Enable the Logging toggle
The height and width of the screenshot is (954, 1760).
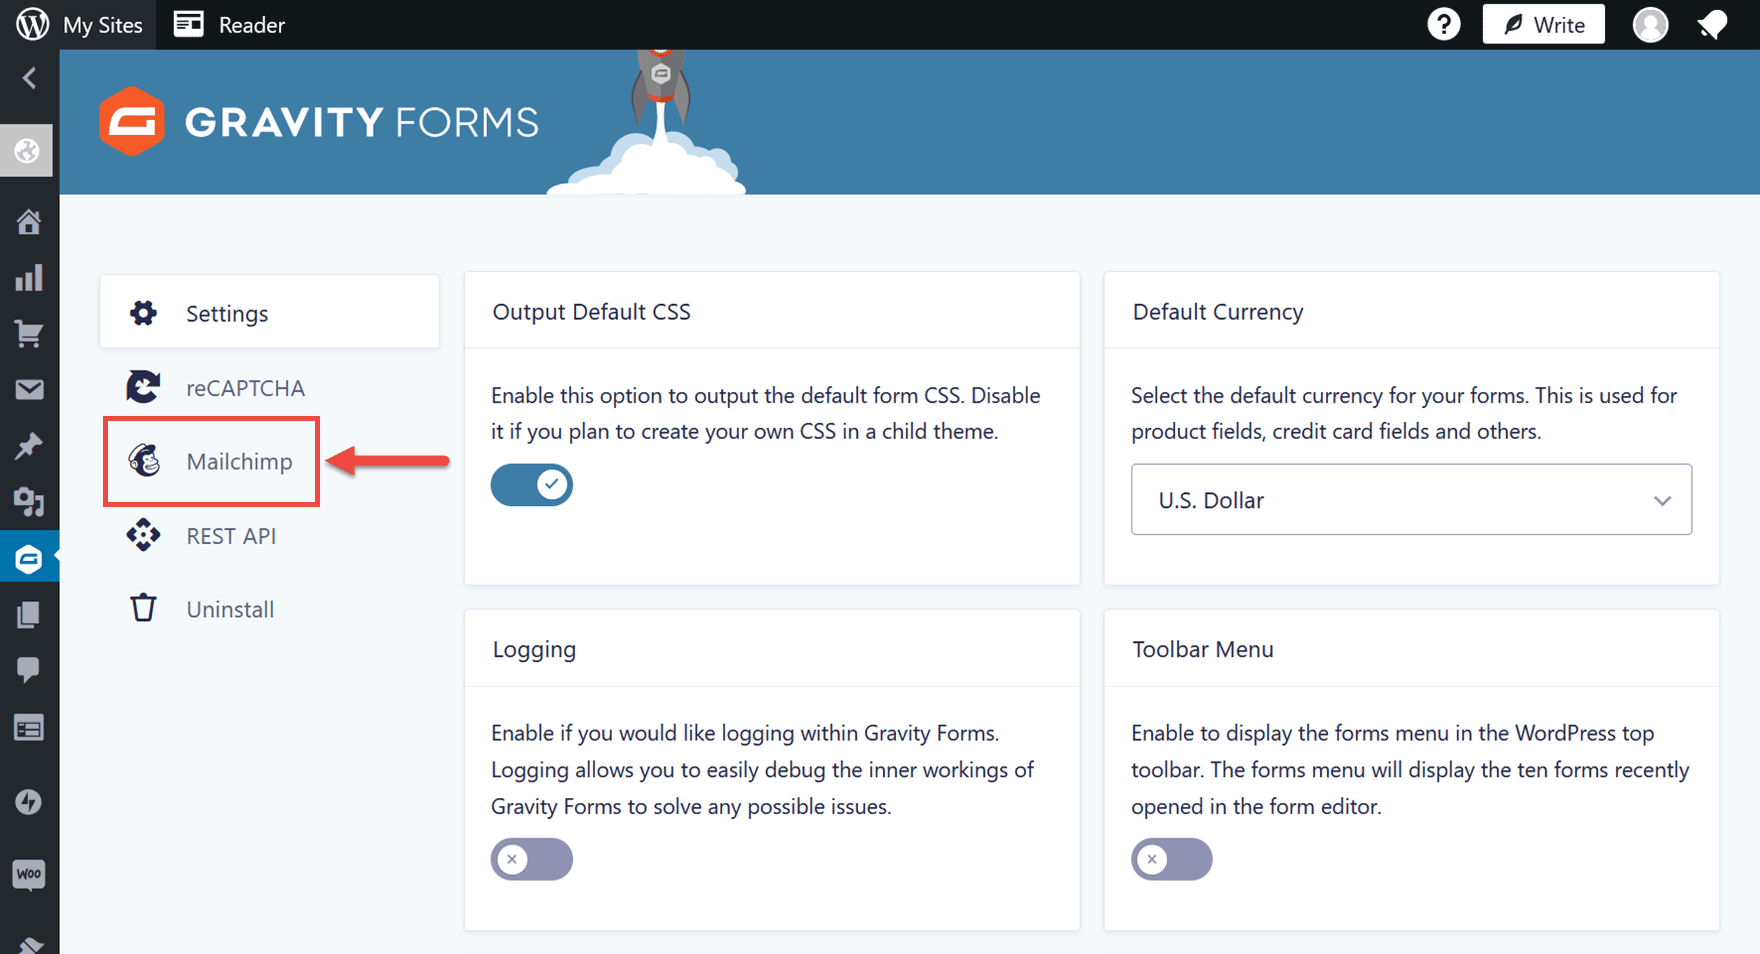pos(531,859)
